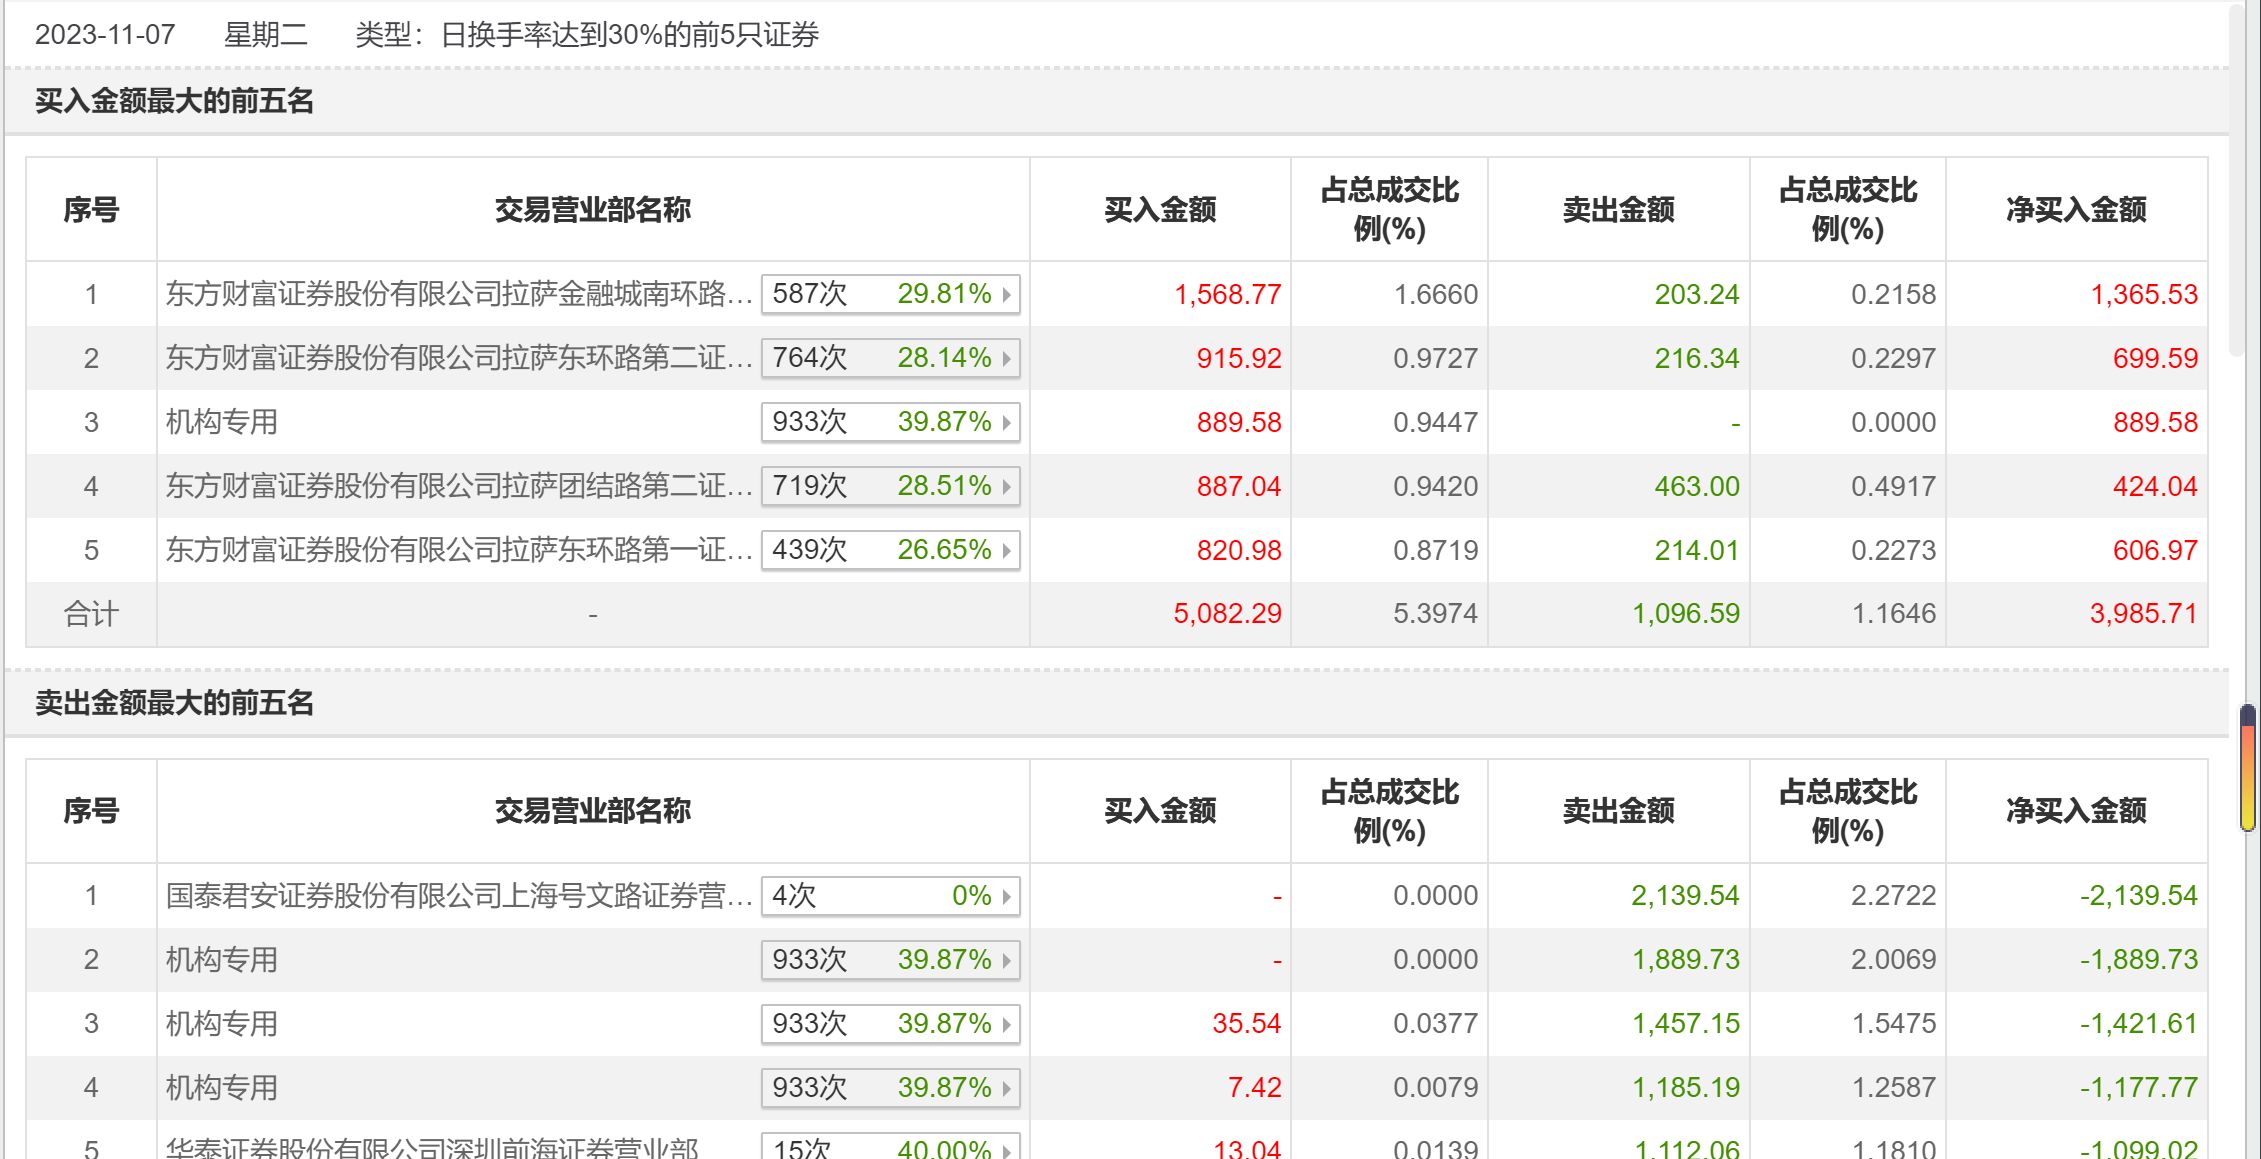
Task: Click arrow in 15次 40.00% box
Action: click(1006, 1149)
